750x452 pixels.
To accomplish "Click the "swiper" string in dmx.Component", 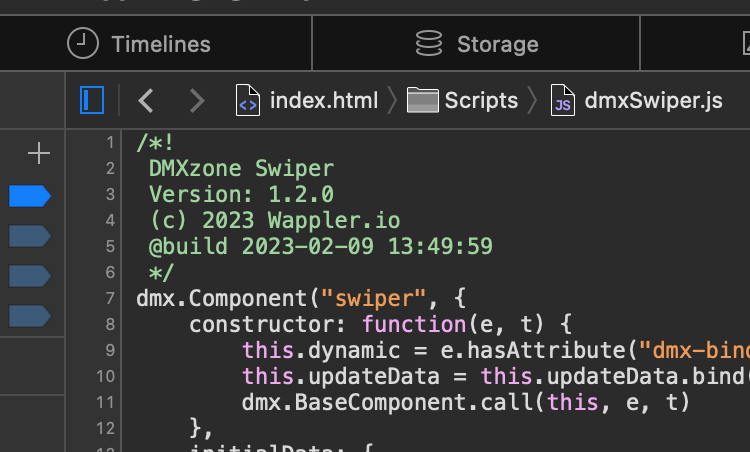I will tap(373, 298).
